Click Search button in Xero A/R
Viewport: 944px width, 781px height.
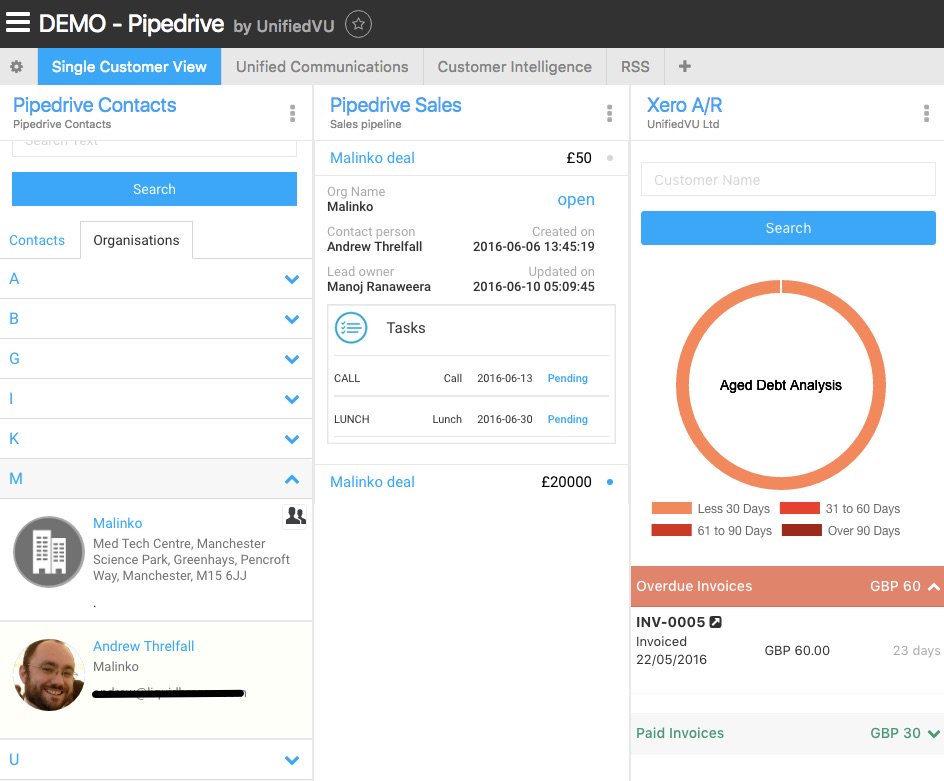tap(788, 228)
